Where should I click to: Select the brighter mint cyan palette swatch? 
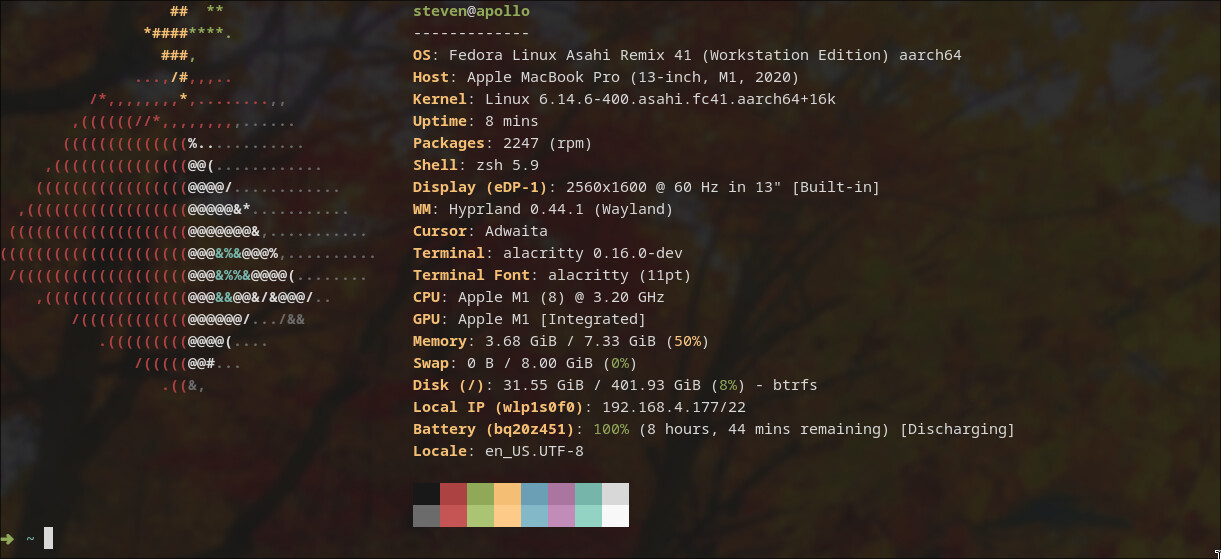point(588,516)
